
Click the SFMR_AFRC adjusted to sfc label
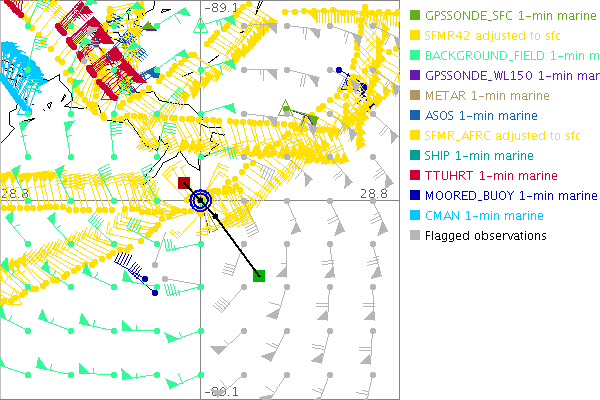[x=485, y=136]
